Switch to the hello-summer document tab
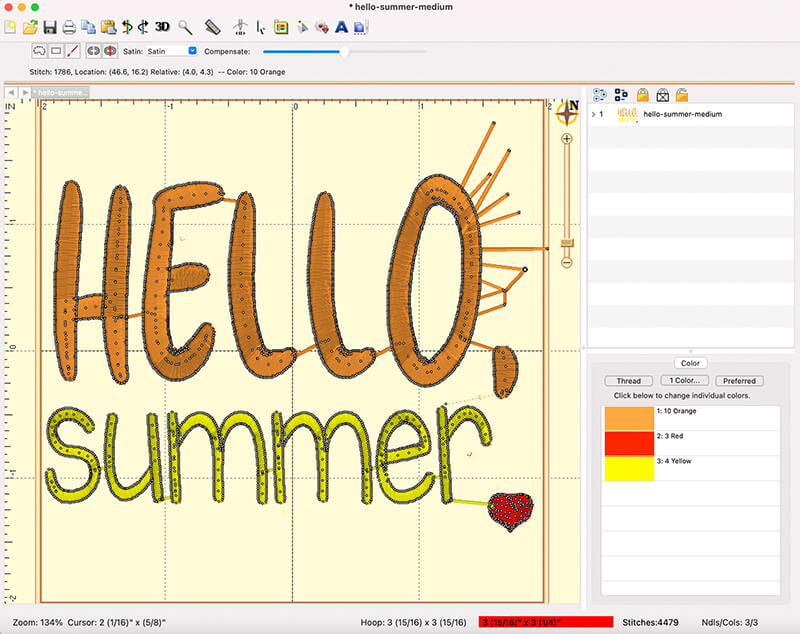Viewport: 800px width, 634px height. click(62, 92)
